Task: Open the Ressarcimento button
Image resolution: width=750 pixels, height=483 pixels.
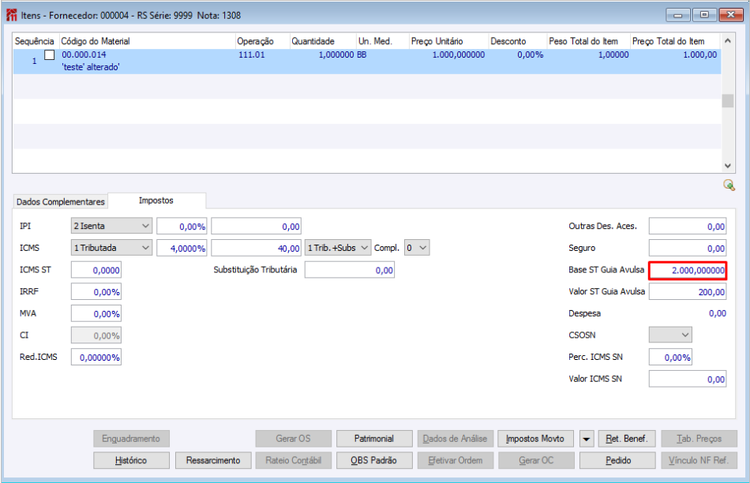Action: 213,461
